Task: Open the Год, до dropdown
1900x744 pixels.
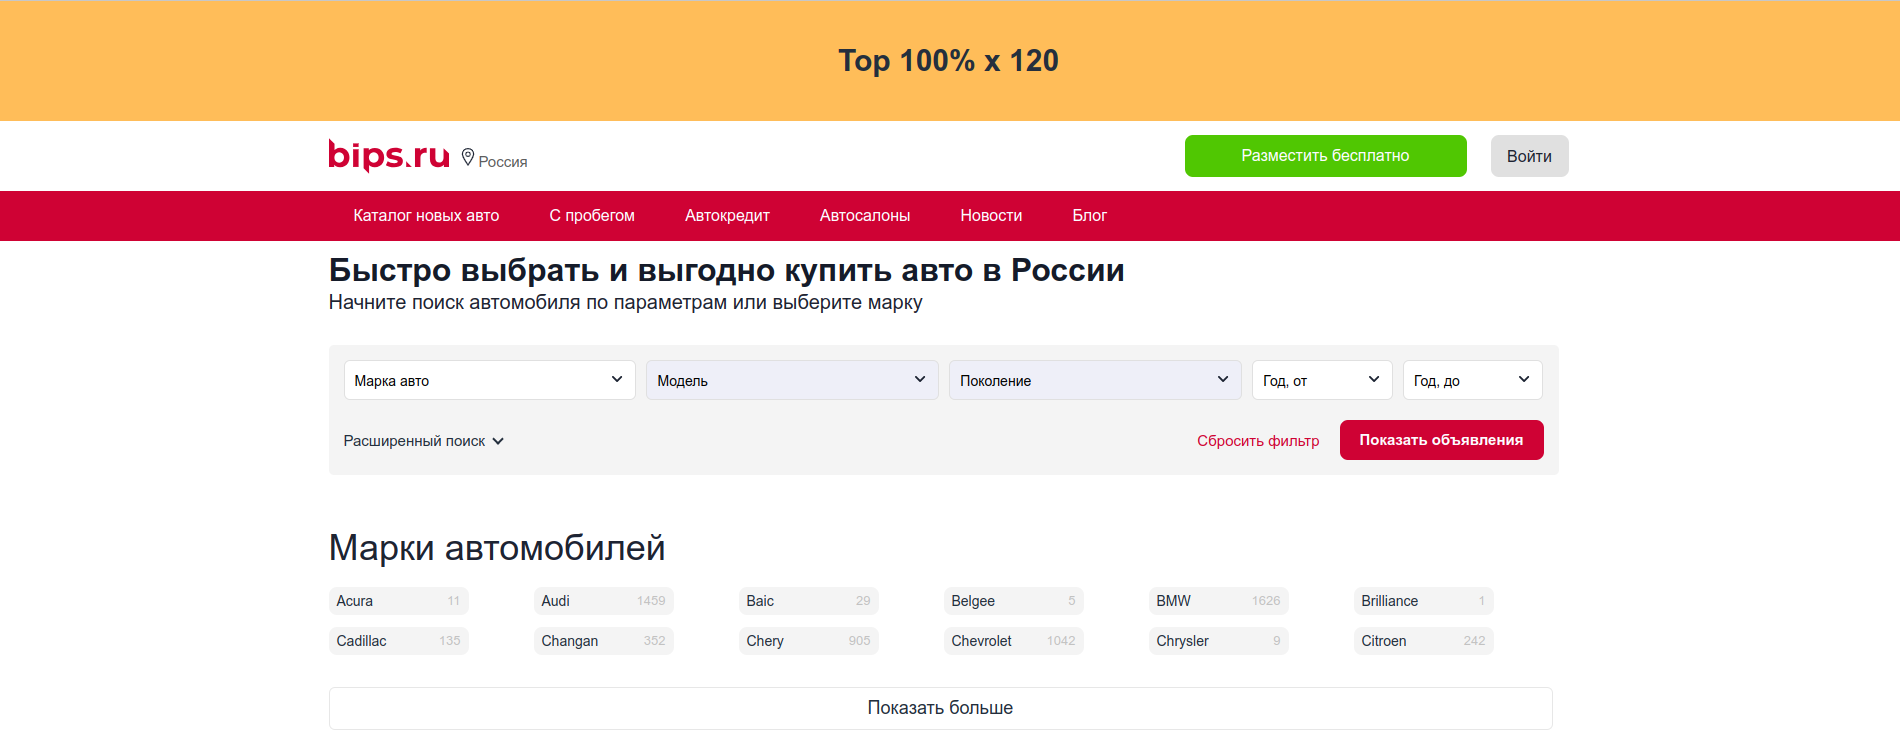Action: coord(1472,380)
